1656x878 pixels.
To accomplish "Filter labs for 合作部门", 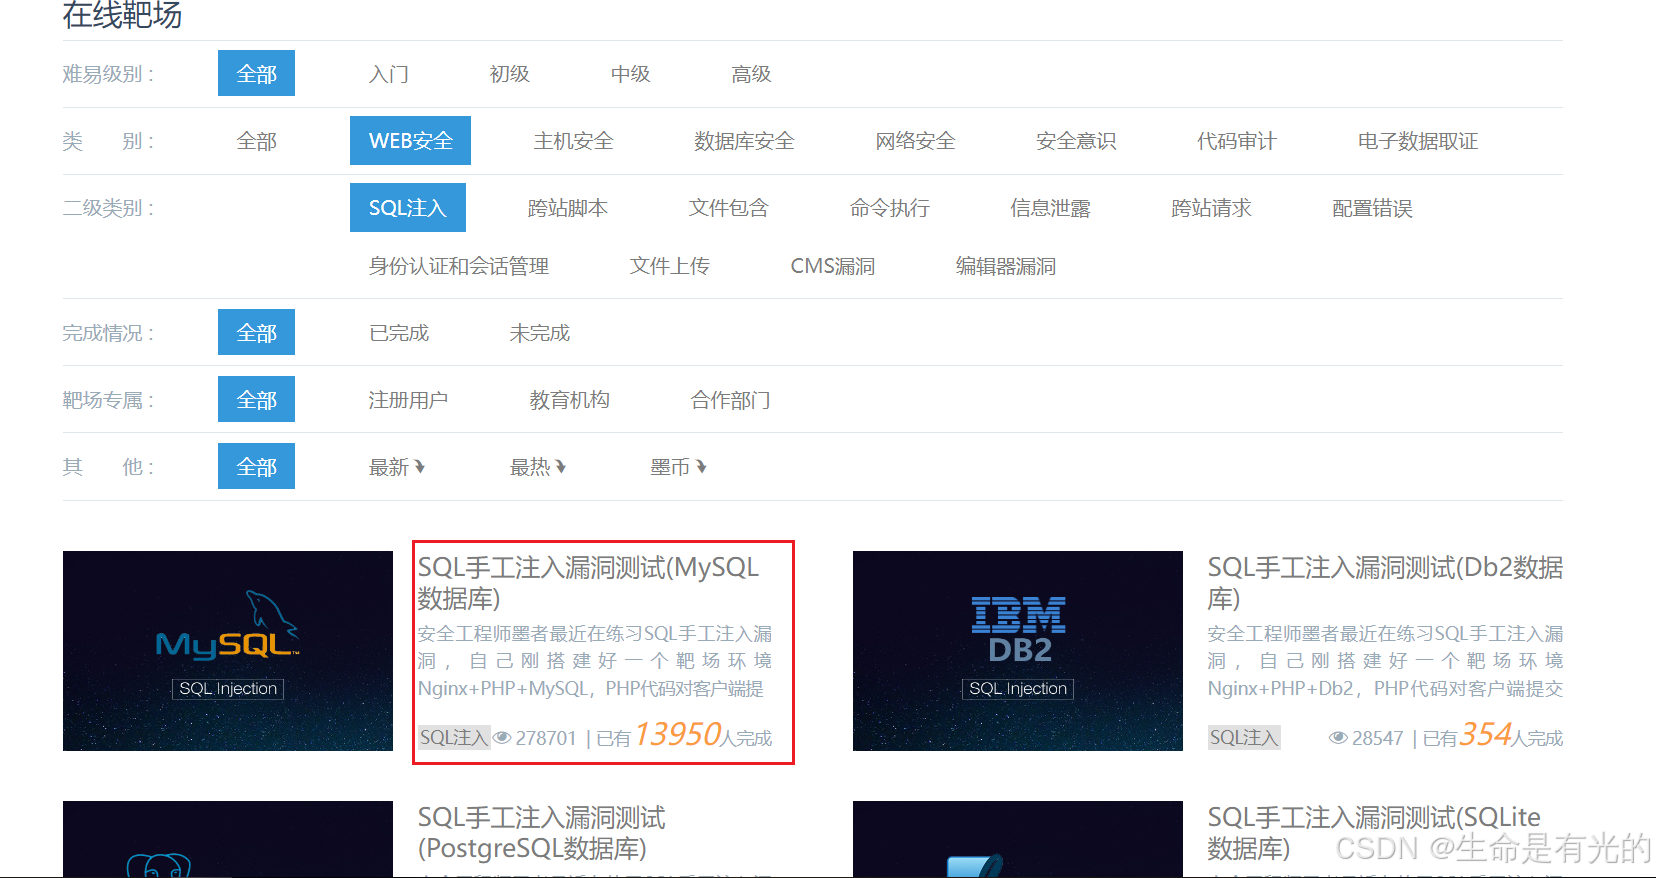I will click(731, 400).
